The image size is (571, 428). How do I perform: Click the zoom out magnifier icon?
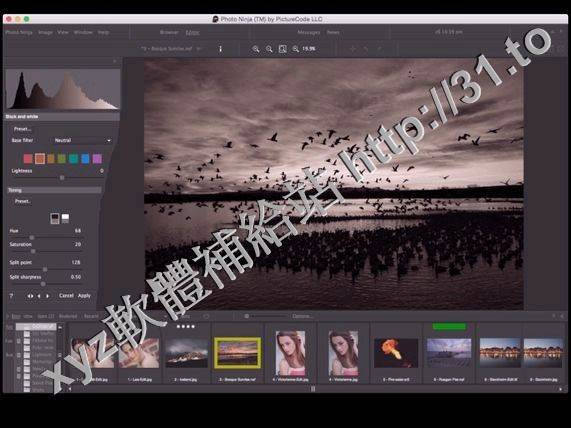pyautogui.click(x=269, y=49)
